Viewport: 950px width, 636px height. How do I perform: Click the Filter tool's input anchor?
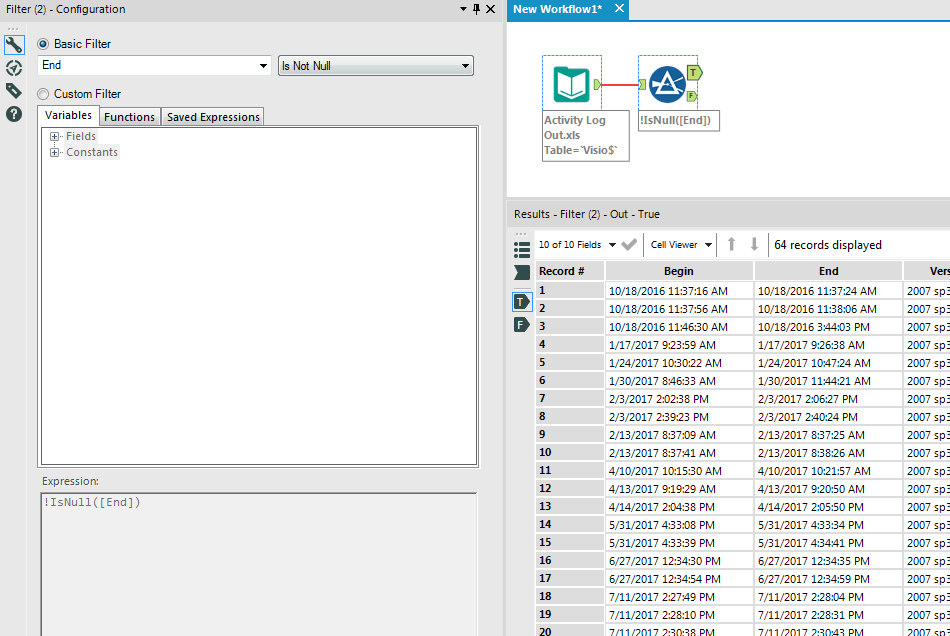[642, 84]
